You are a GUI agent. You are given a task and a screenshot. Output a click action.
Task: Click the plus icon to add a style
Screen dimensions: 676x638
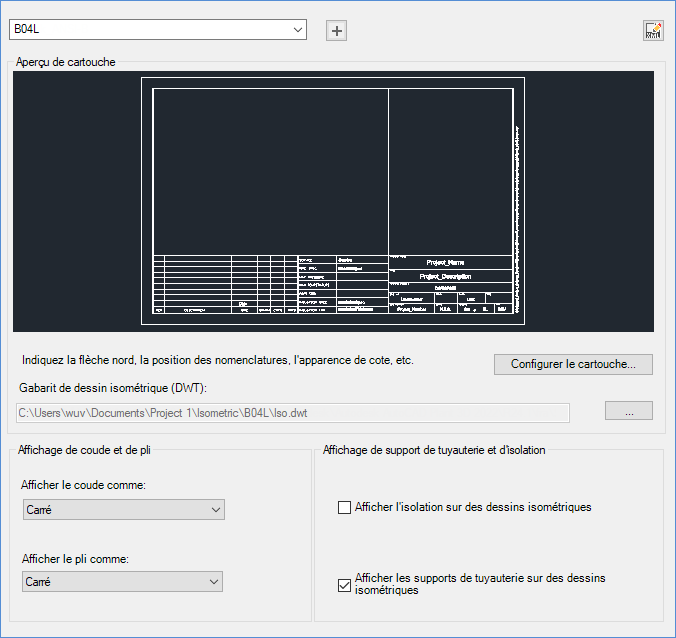pos(336,31)
